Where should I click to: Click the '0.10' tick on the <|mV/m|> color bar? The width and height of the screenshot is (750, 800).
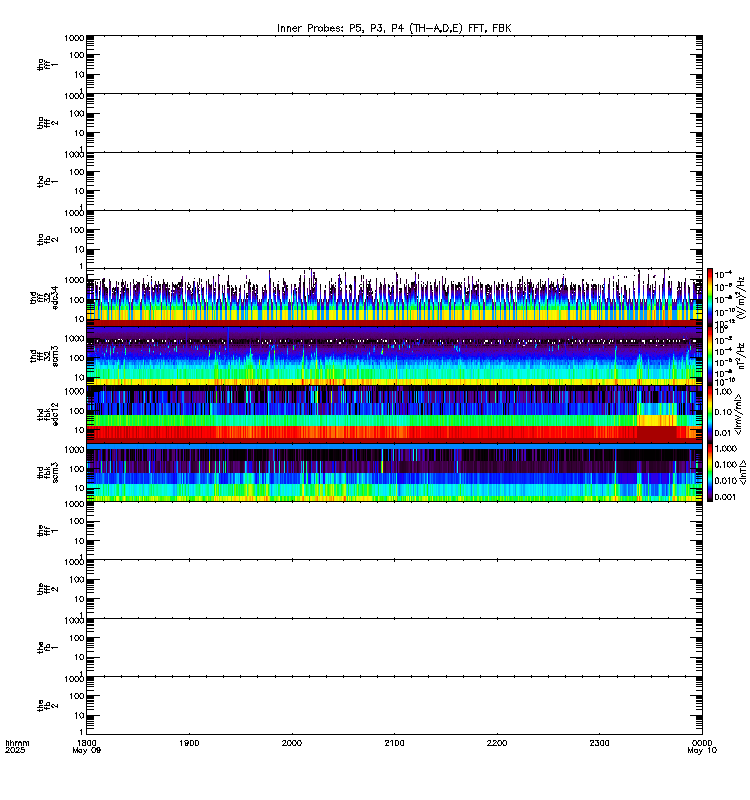(x=723, y=412)
